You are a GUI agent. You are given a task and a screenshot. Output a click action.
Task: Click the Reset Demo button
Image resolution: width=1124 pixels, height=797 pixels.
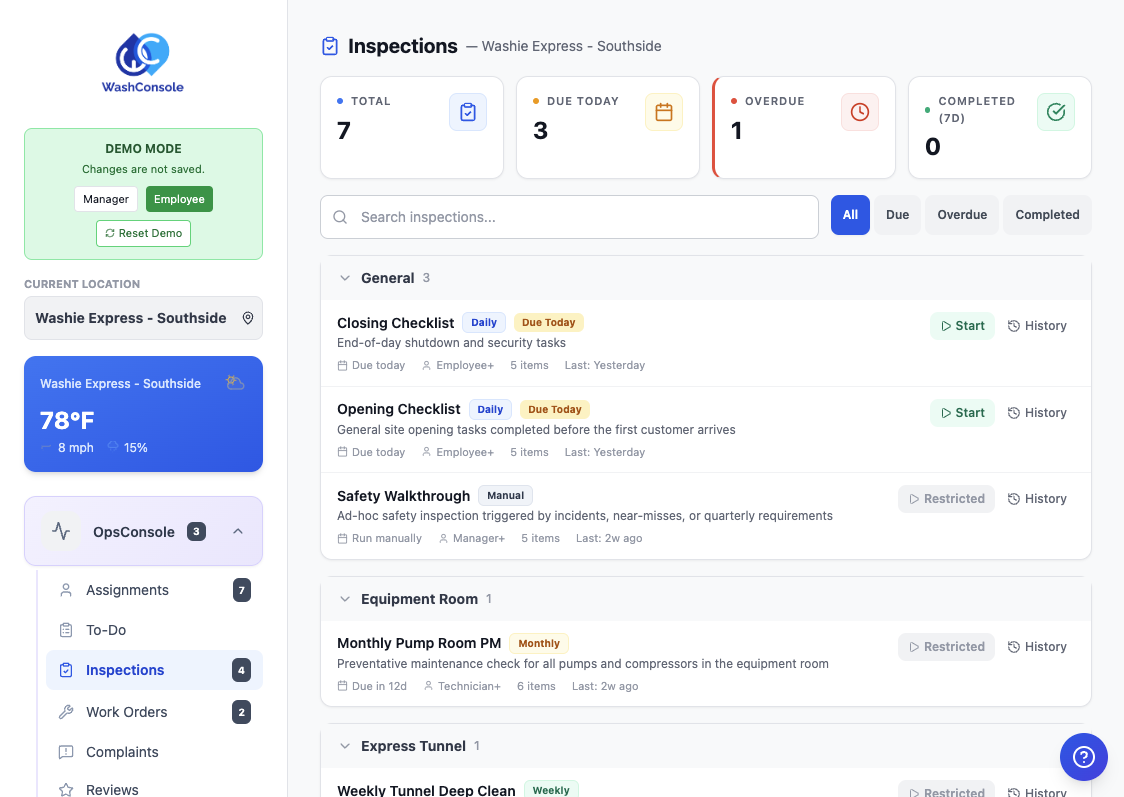coord(143,234)
